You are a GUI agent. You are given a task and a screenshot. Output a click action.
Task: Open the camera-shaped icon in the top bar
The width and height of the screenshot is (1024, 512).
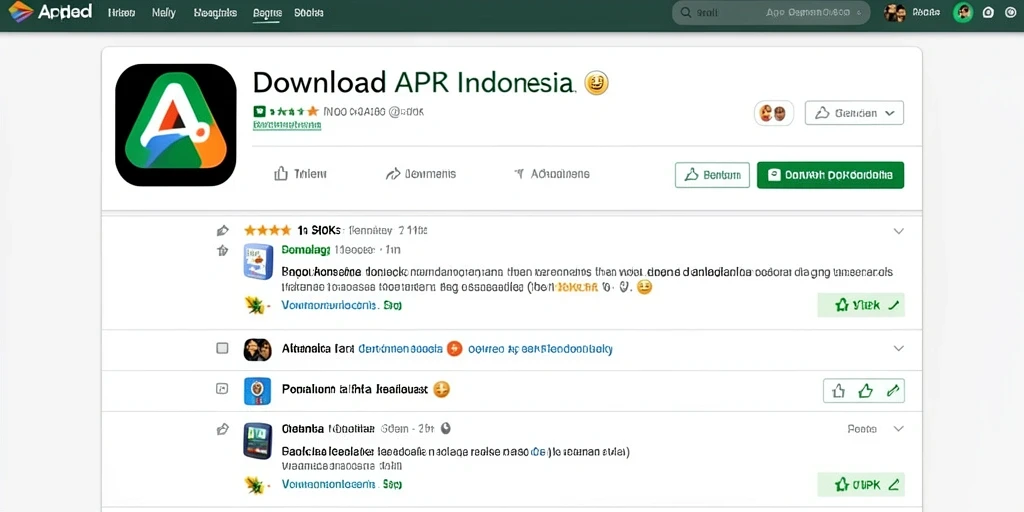988,12
